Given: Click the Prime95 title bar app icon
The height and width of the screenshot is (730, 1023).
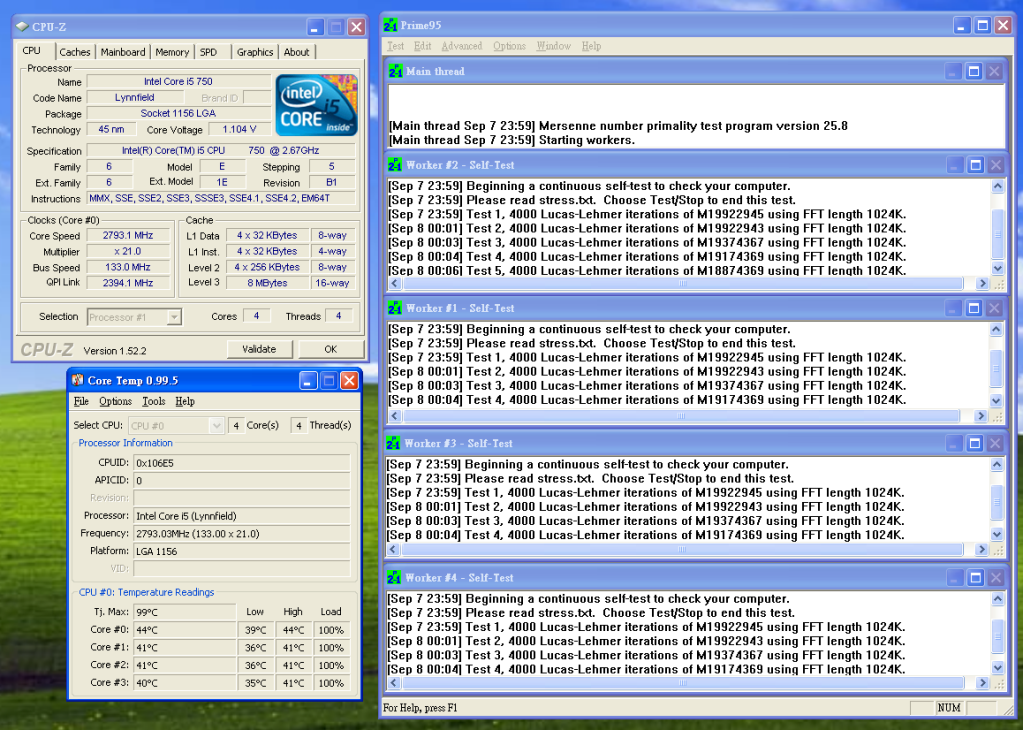Looking at the screenshot, I should pos(391,25).
